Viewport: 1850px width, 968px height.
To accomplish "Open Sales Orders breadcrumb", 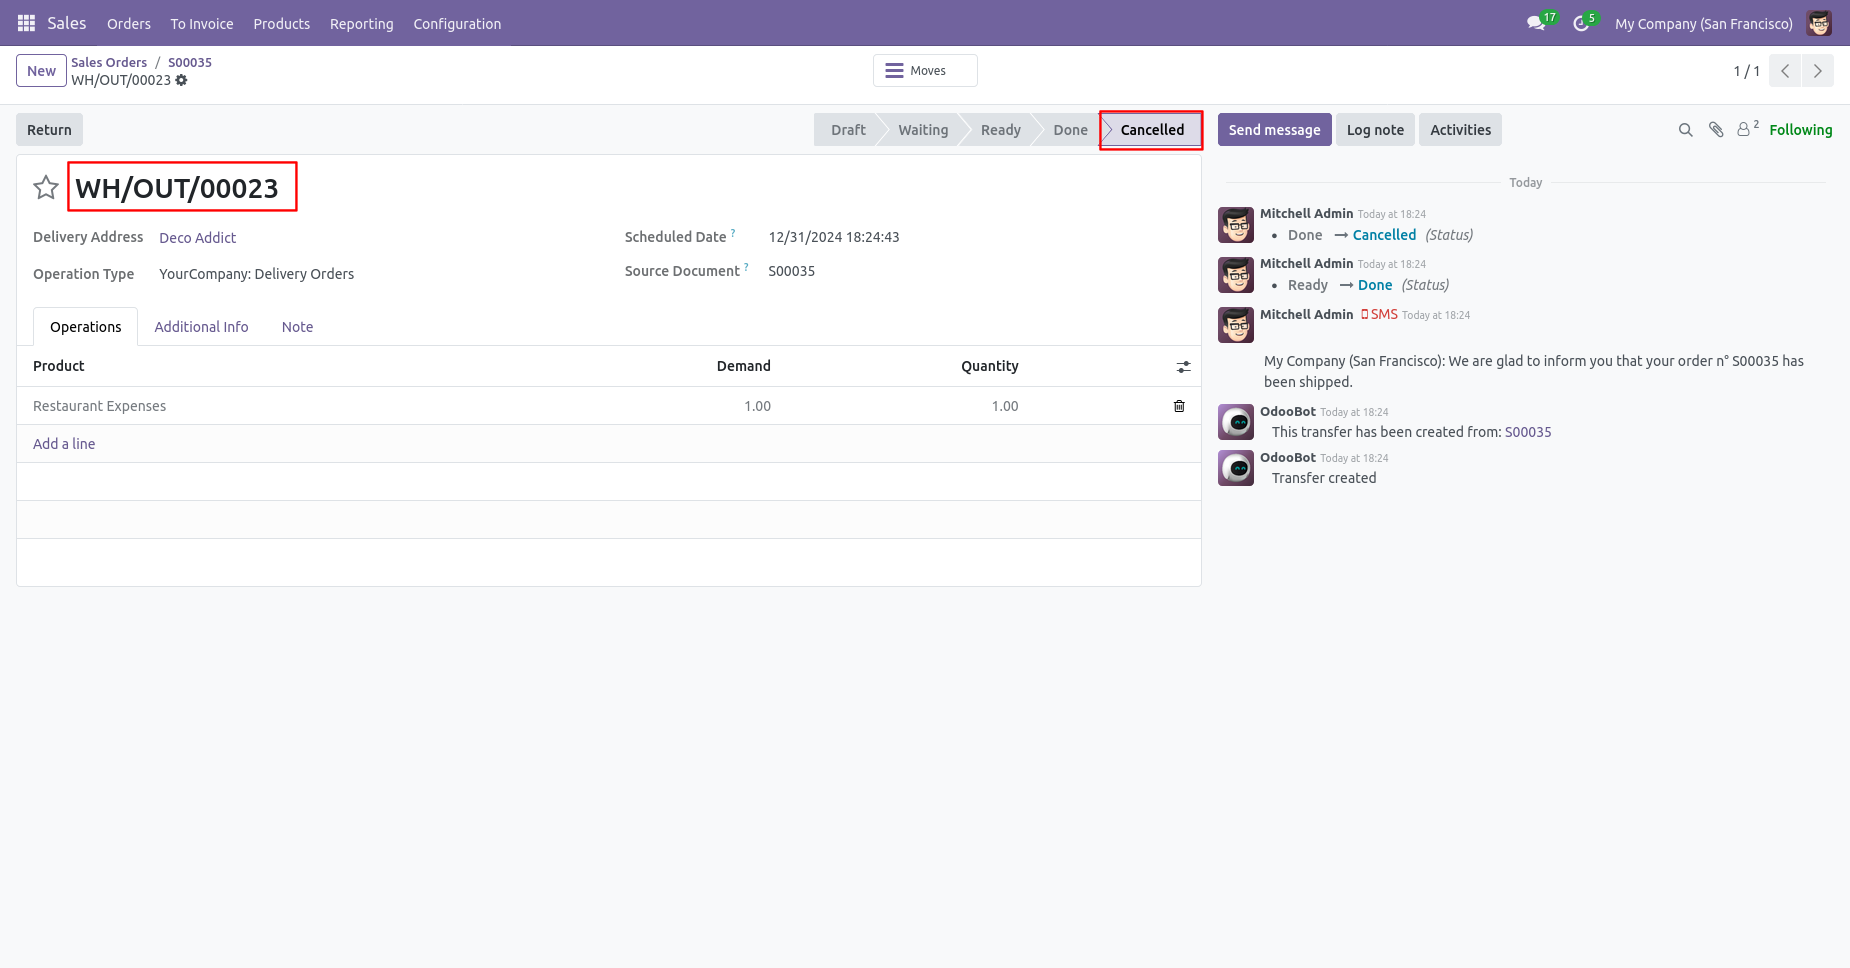I will (109, 62).
